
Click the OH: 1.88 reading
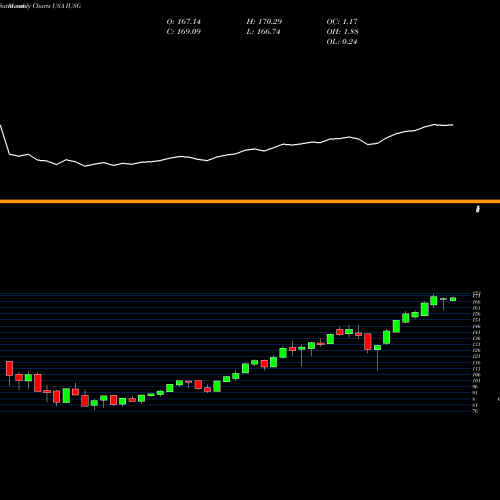click(343, 32)
